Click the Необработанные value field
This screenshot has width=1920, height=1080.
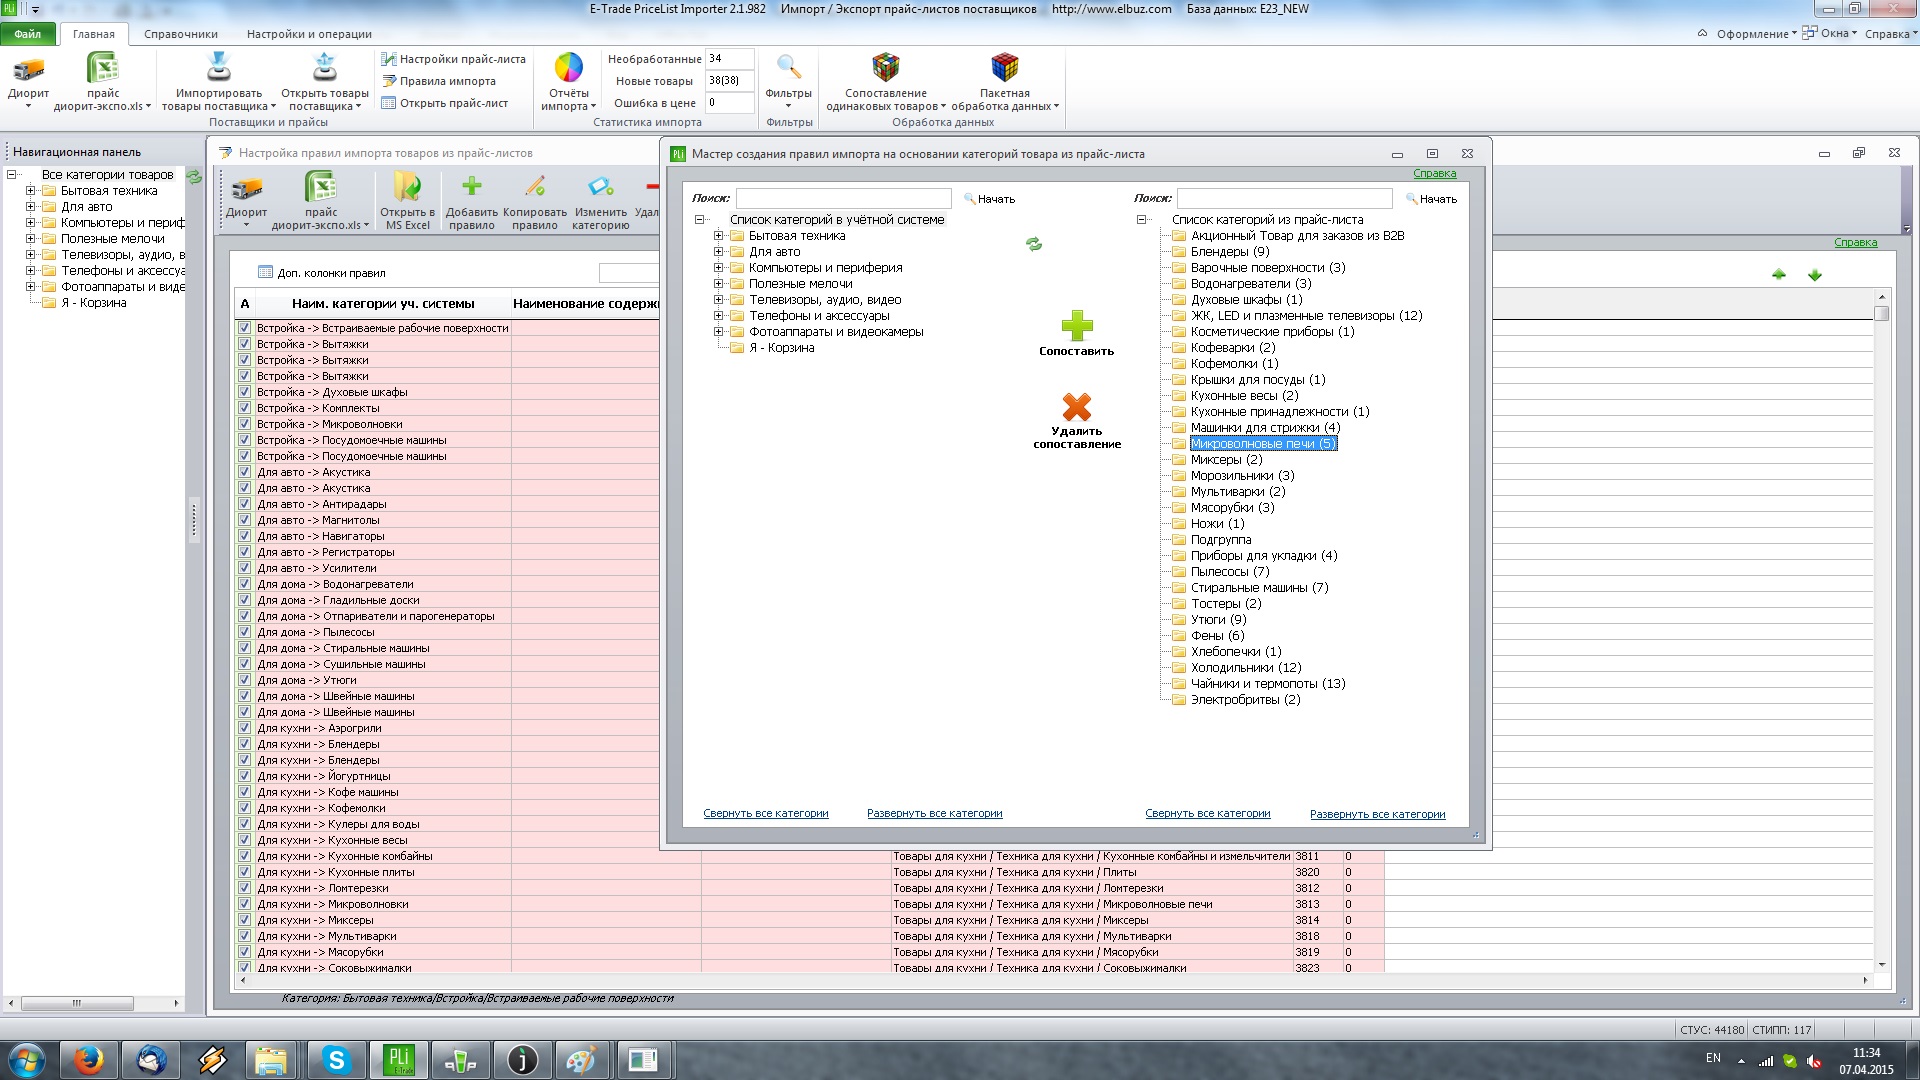coord(729,59)
